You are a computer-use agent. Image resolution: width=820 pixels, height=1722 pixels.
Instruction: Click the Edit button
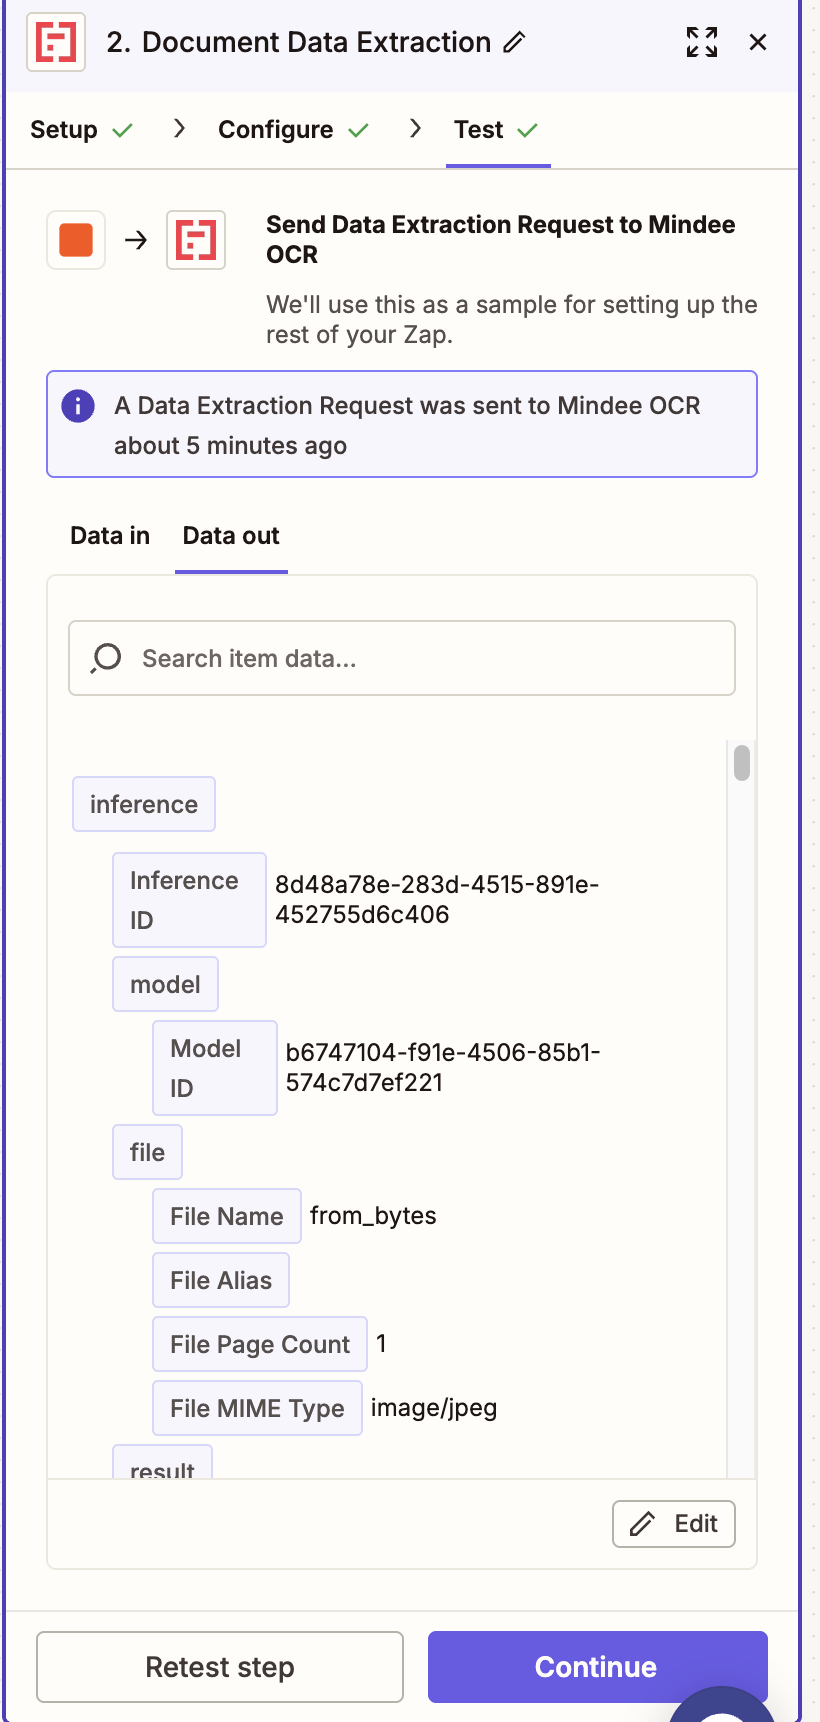(674, 1524)
